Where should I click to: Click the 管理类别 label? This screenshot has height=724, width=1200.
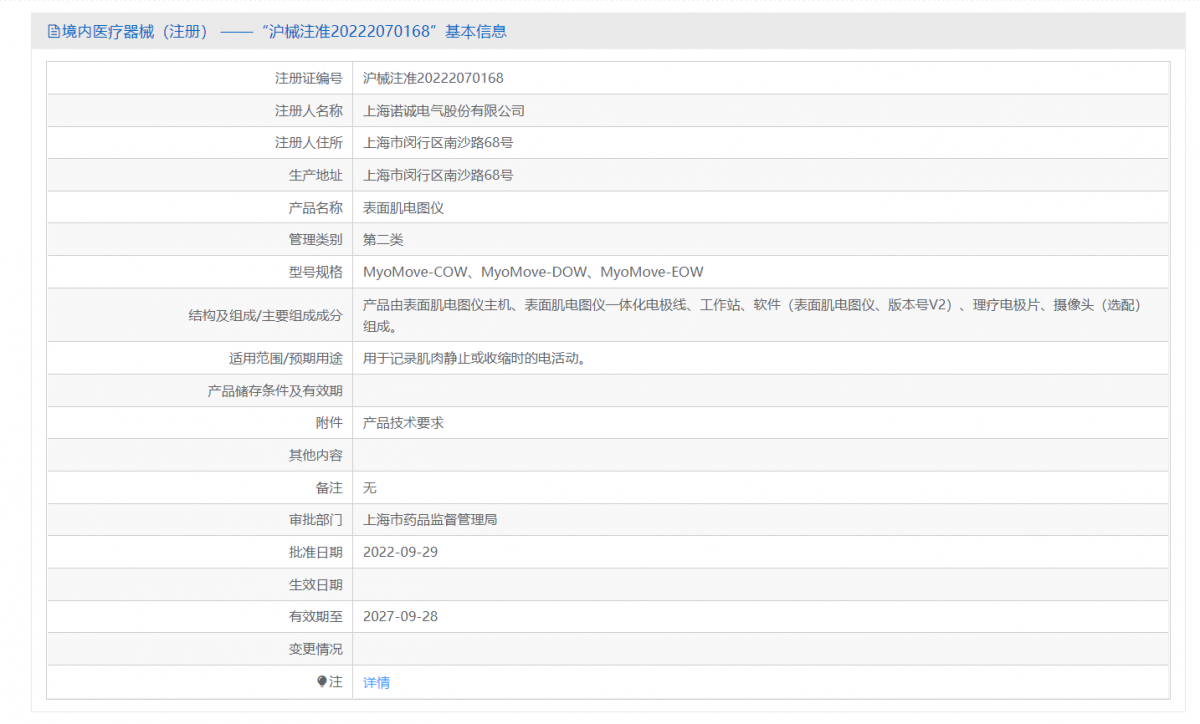click(316, 240)
